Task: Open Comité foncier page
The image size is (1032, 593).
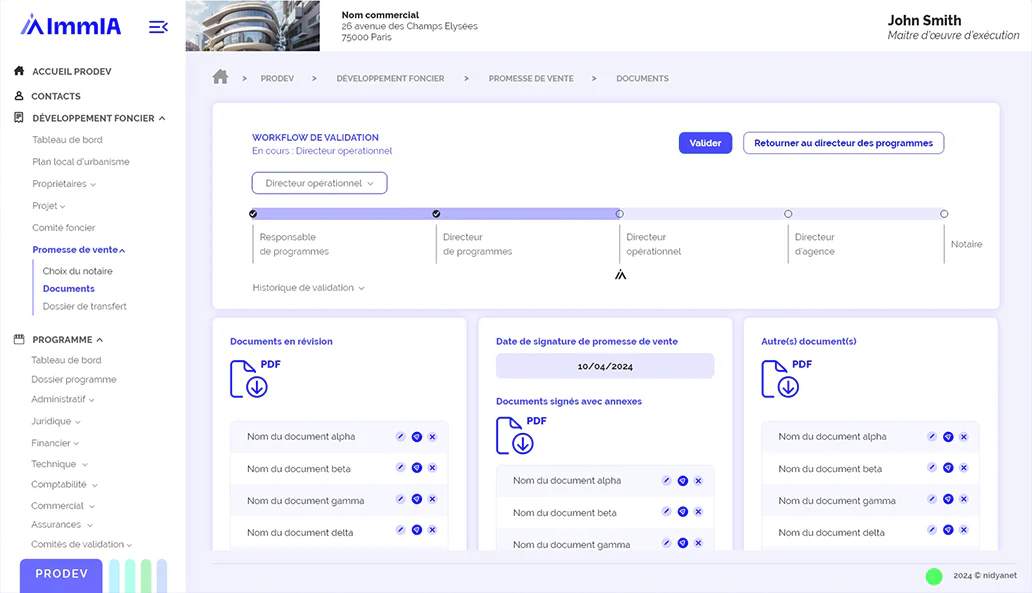Action: click(x=64, y=228)
